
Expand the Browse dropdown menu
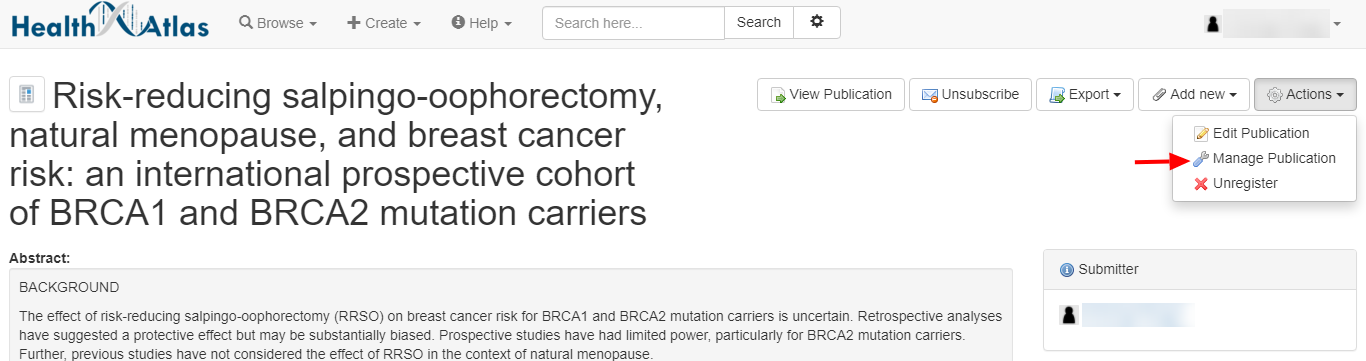[x=278, y=23]
